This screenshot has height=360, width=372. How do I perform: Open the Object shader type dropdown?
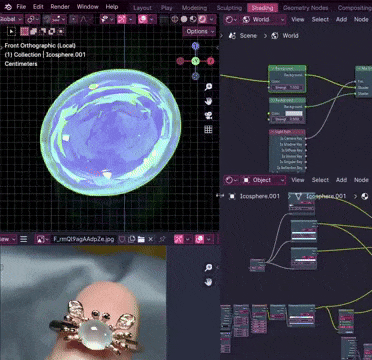coord(264,180)
